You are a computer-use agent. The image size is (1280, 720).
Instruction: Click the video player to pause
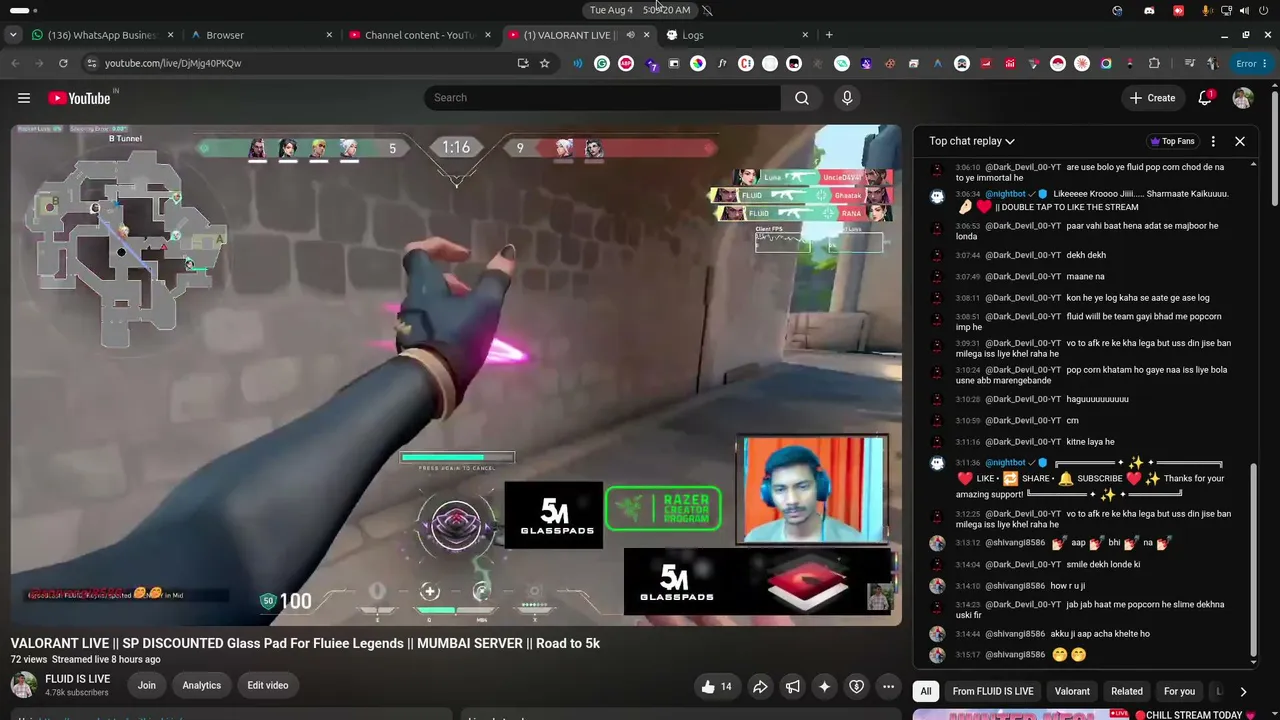pos(456,375)
